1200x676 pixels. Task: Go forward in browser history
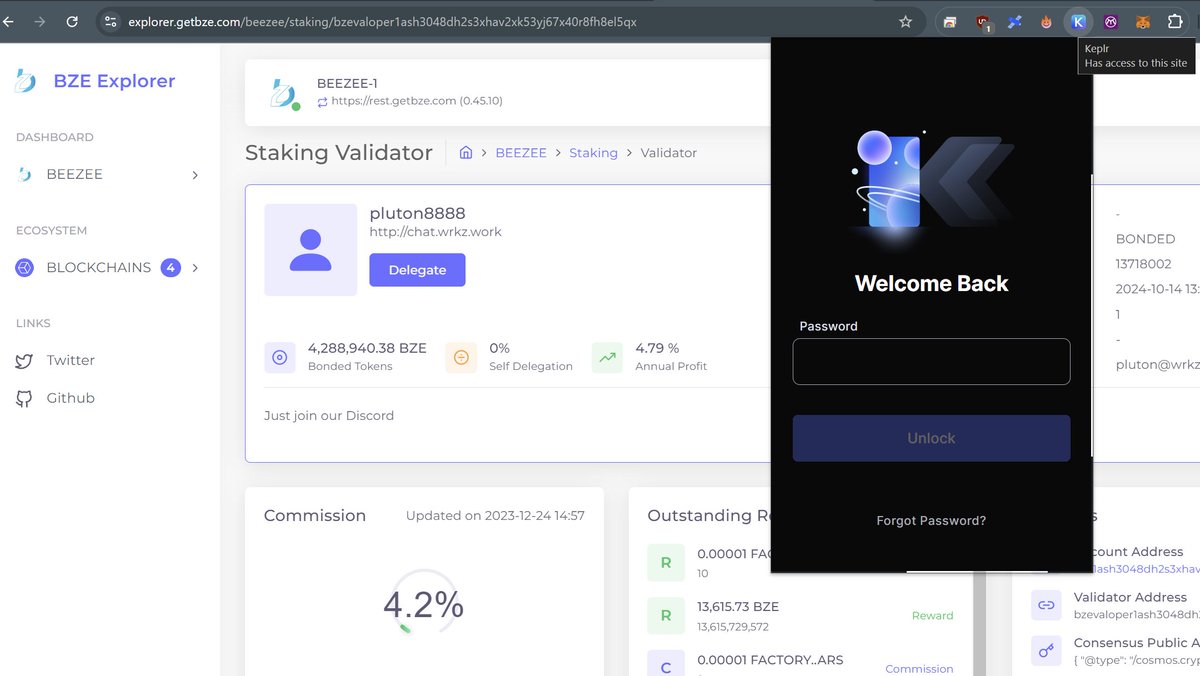[x=40, y=21]
